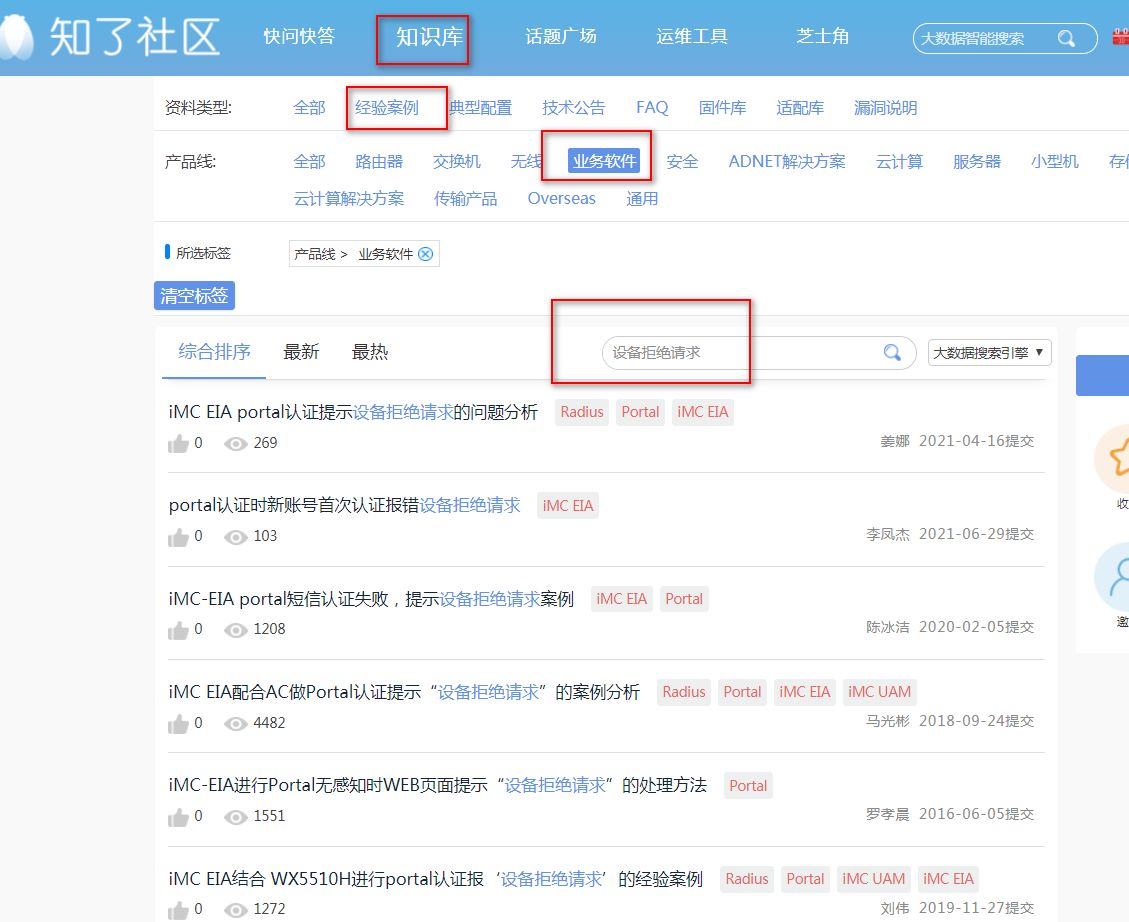Filter by 业务软件 product line

pyautogui.click(x=604, y=161)
